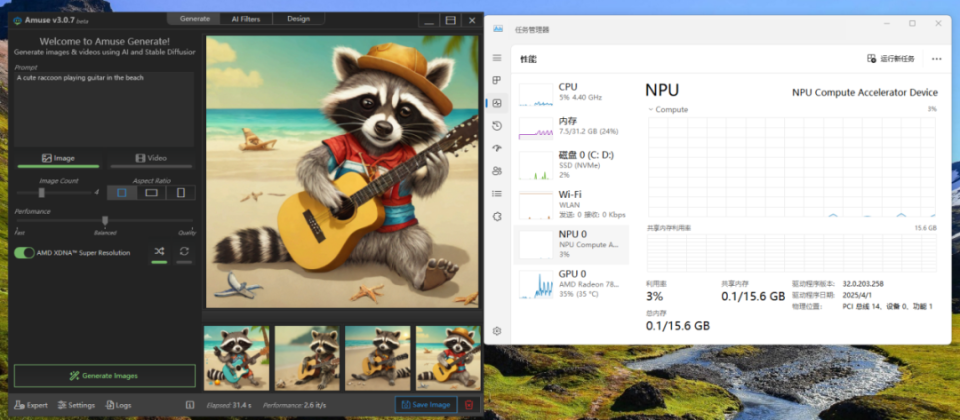Image resolution: width=960 pixels, height=420 pixels.
Task: Open Services icon in Task Manager sidebar
Action: pos(497,216)
